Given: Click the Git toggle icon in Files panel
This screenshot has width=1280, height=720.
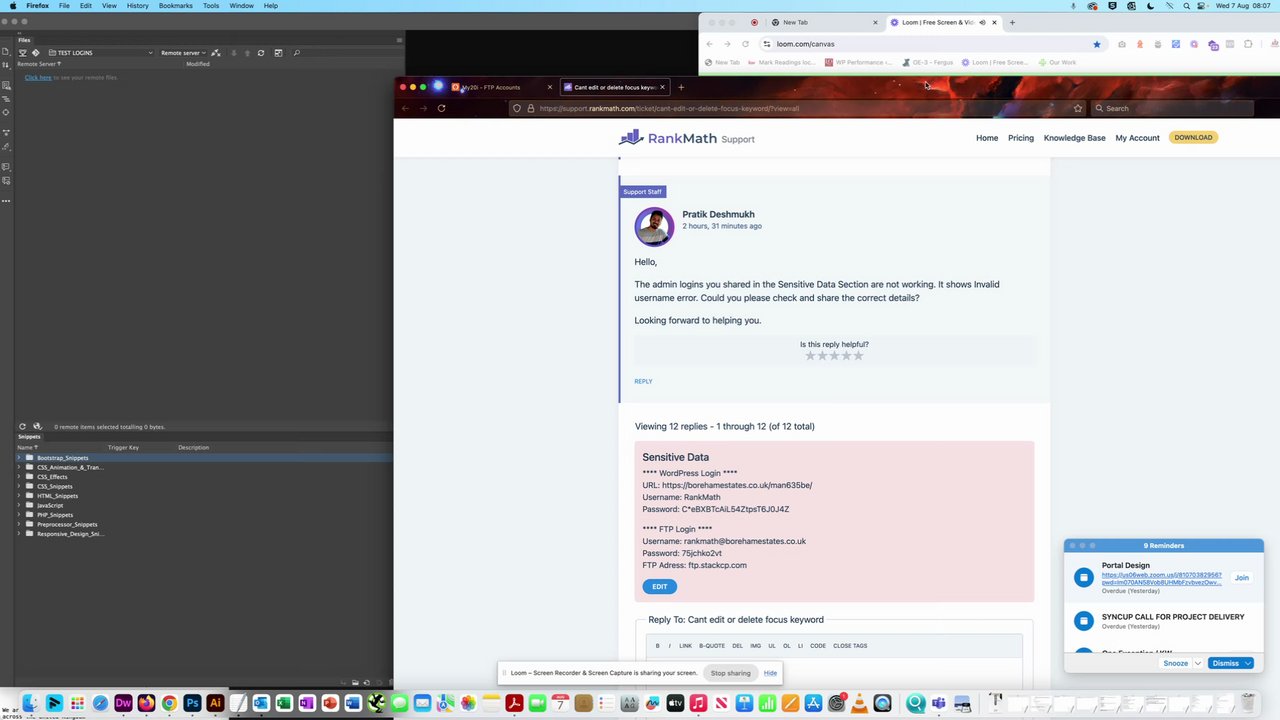Looking at the screenshot, I should [35, 53].
